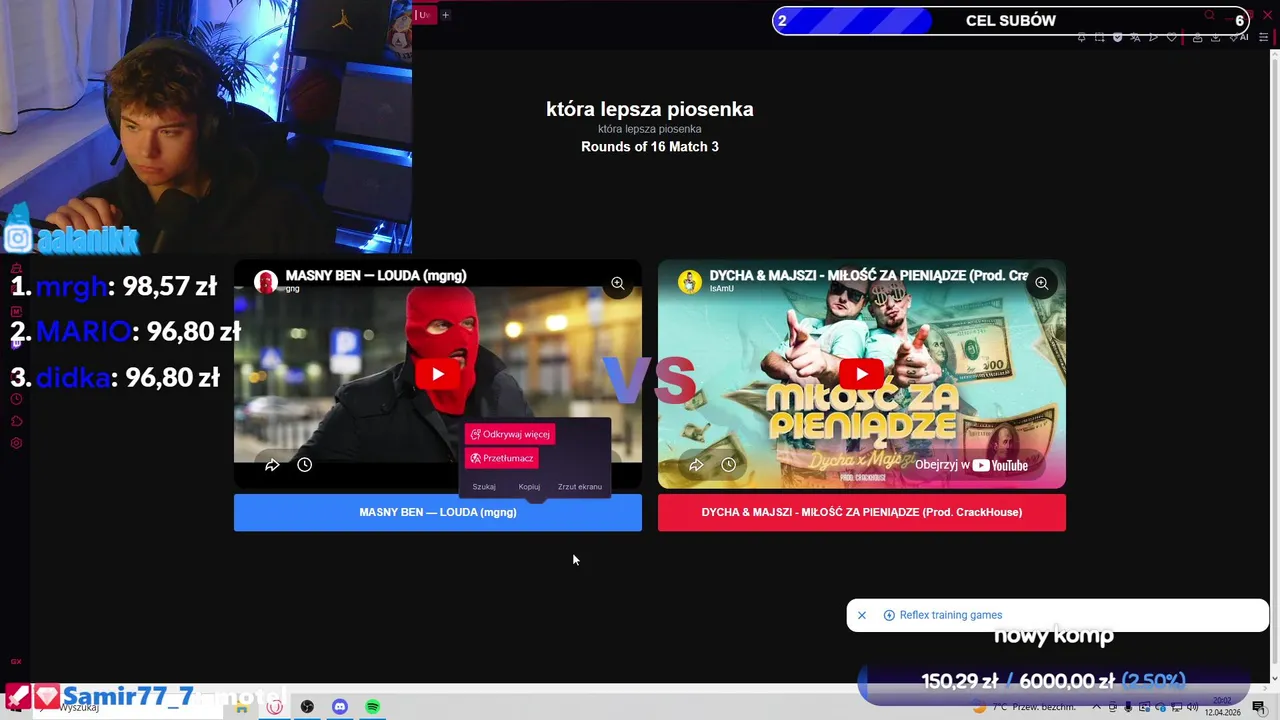Open Twitch icon in browser sidebar
This screenshot has width=1280, height=720.
click(x=16, y=344)
